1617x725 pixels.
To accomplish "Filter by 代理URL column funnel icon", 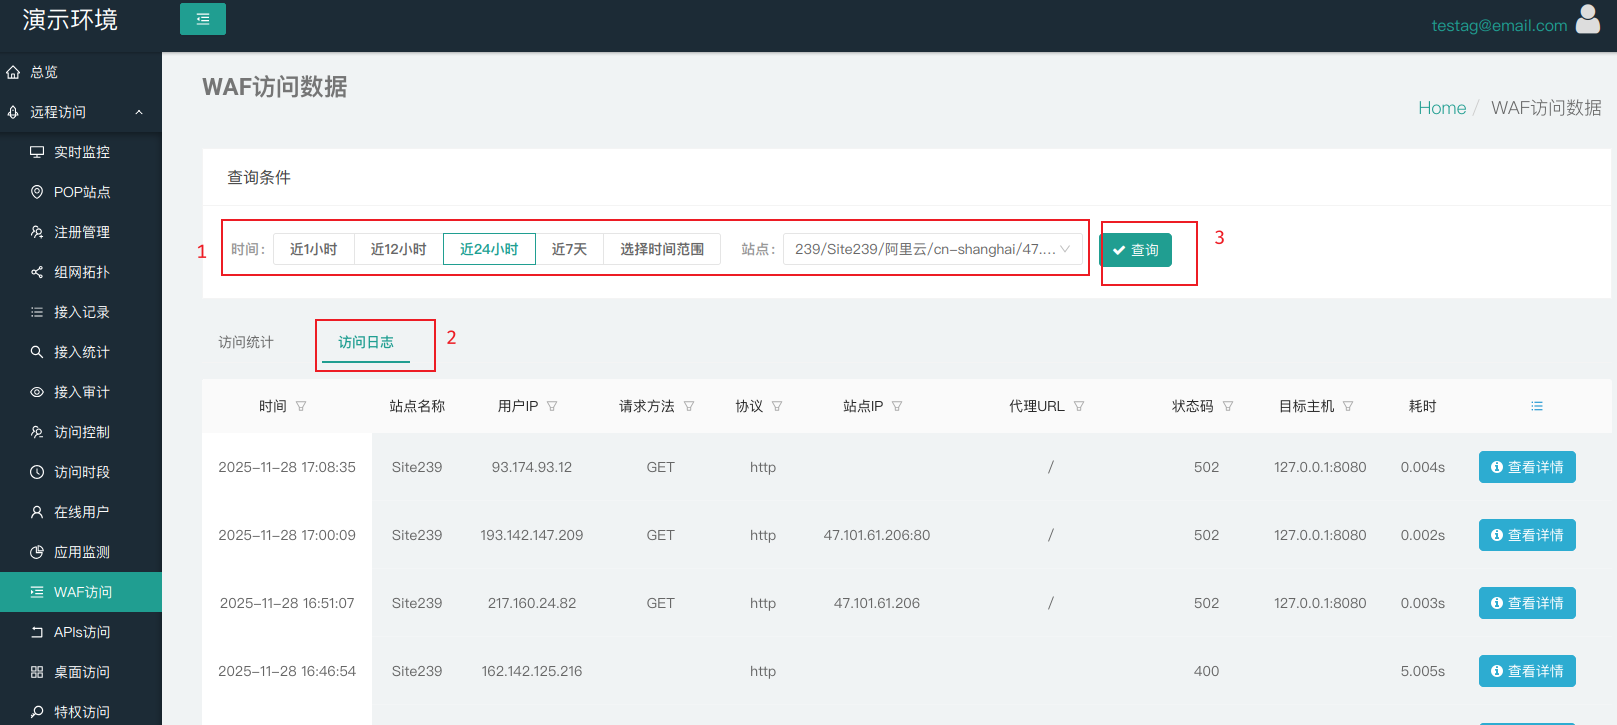I will point(1079,406).
